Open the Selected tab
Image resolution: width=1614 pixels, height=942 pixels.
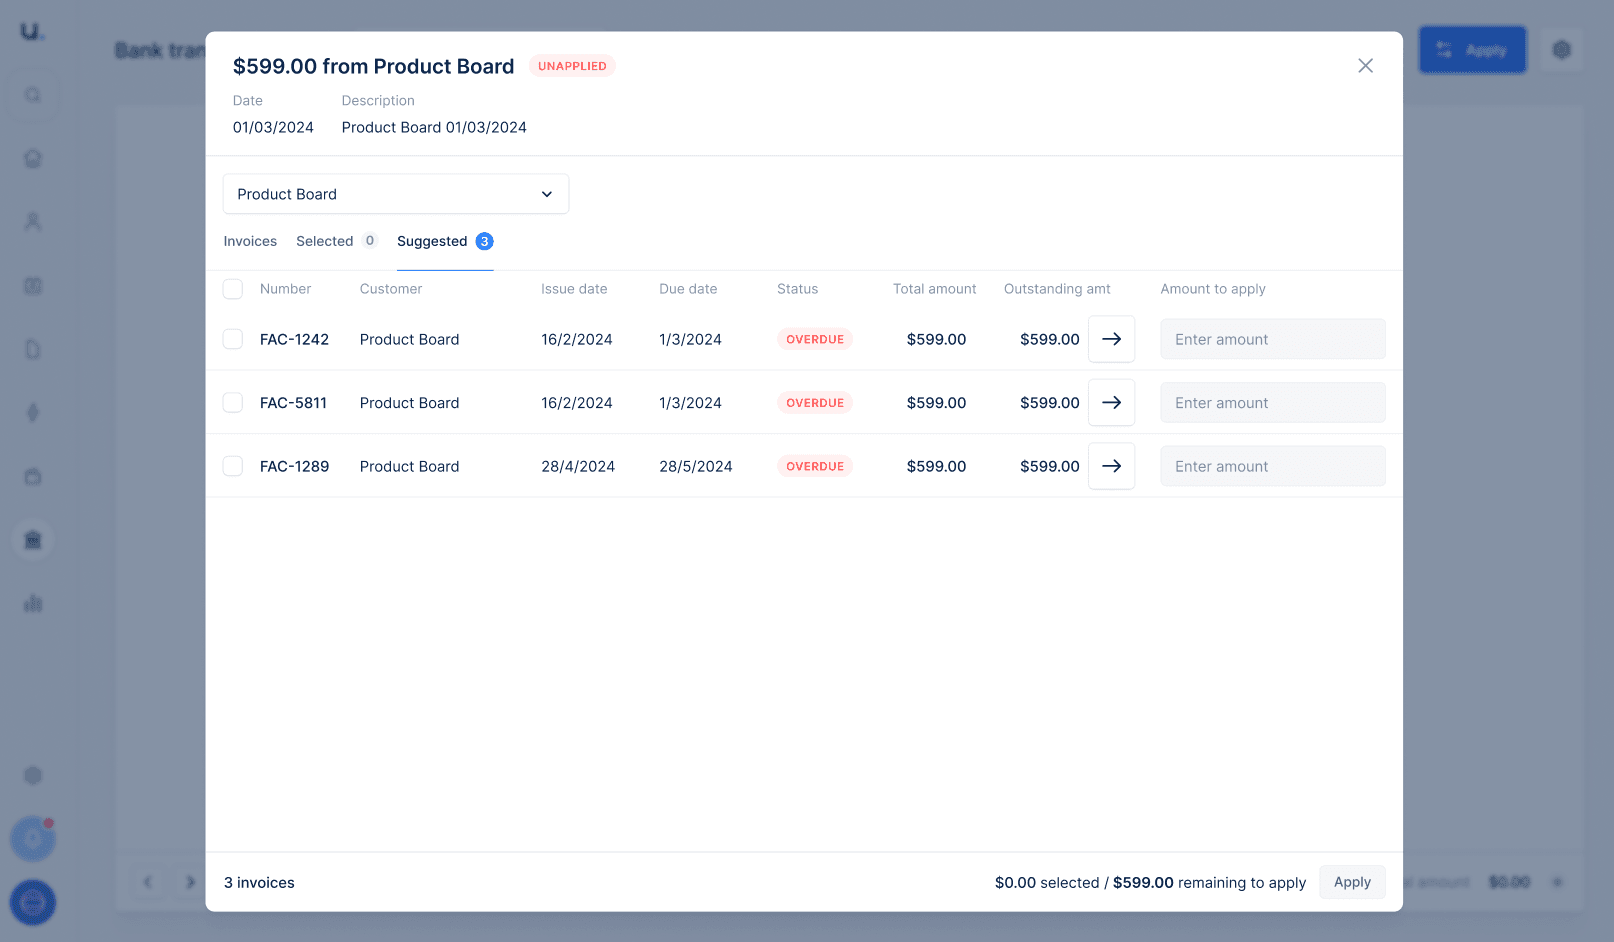pyautogui.click(x=324, y=241)
